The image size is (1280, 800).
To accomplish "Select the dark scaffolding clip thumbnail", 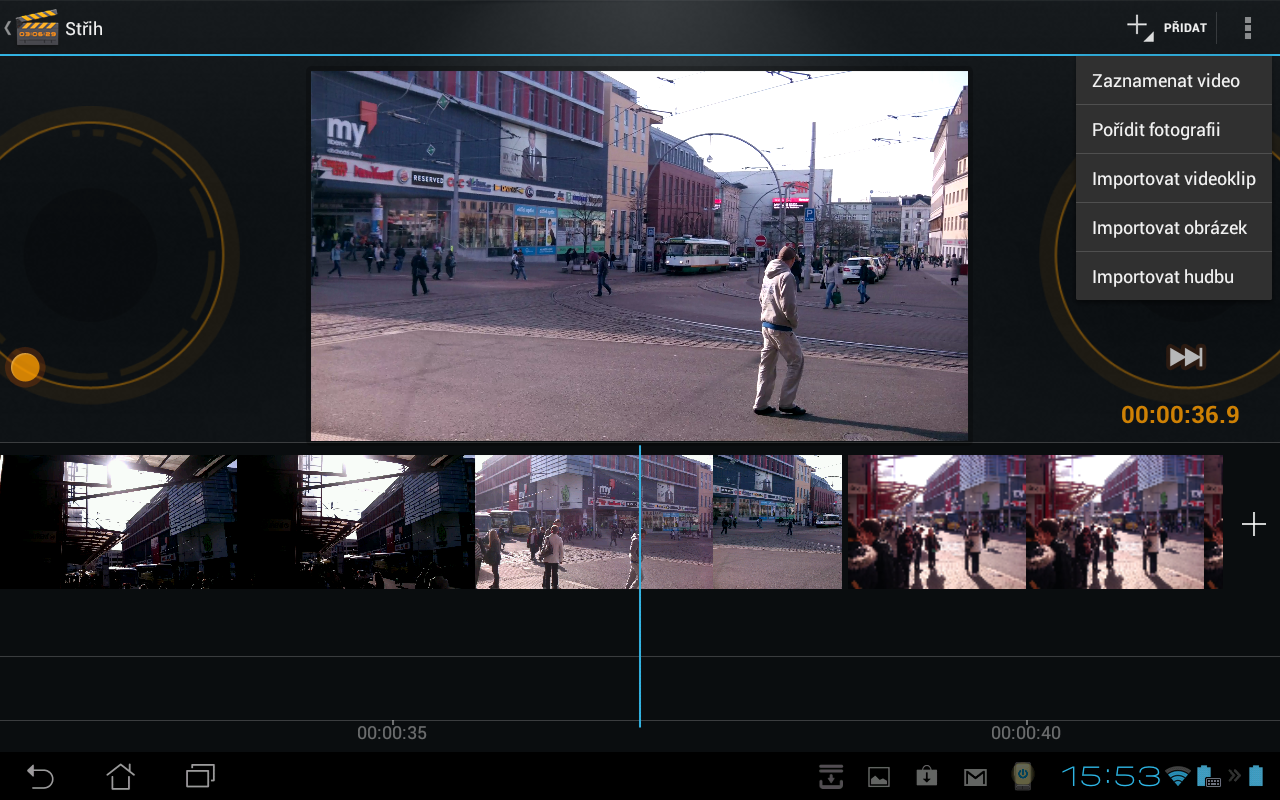I will (x=237, y=522).
